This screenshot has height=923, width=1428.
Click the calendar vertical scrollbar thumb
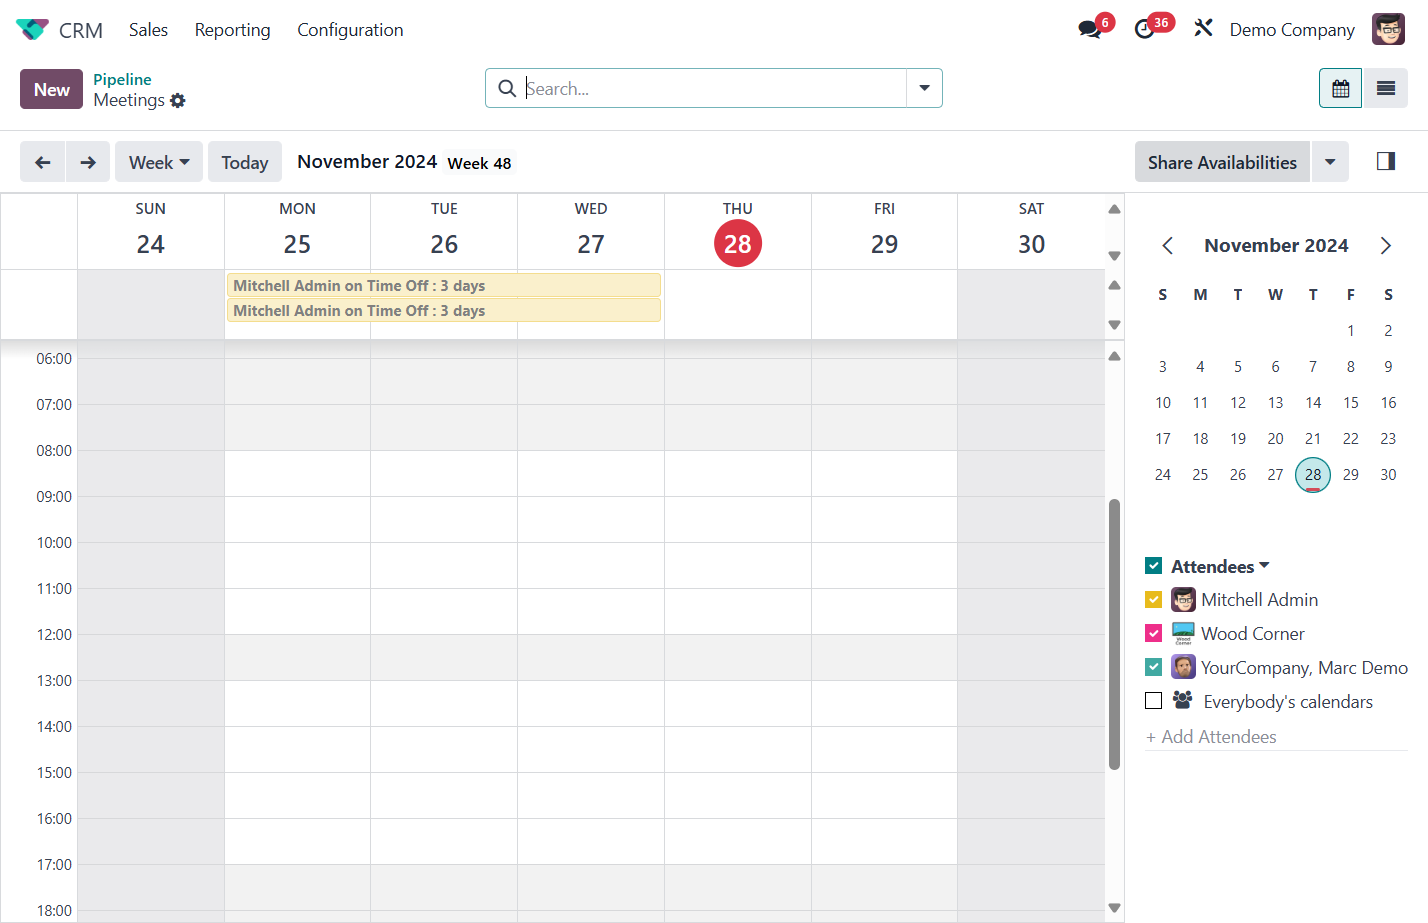pos(1114,635)
